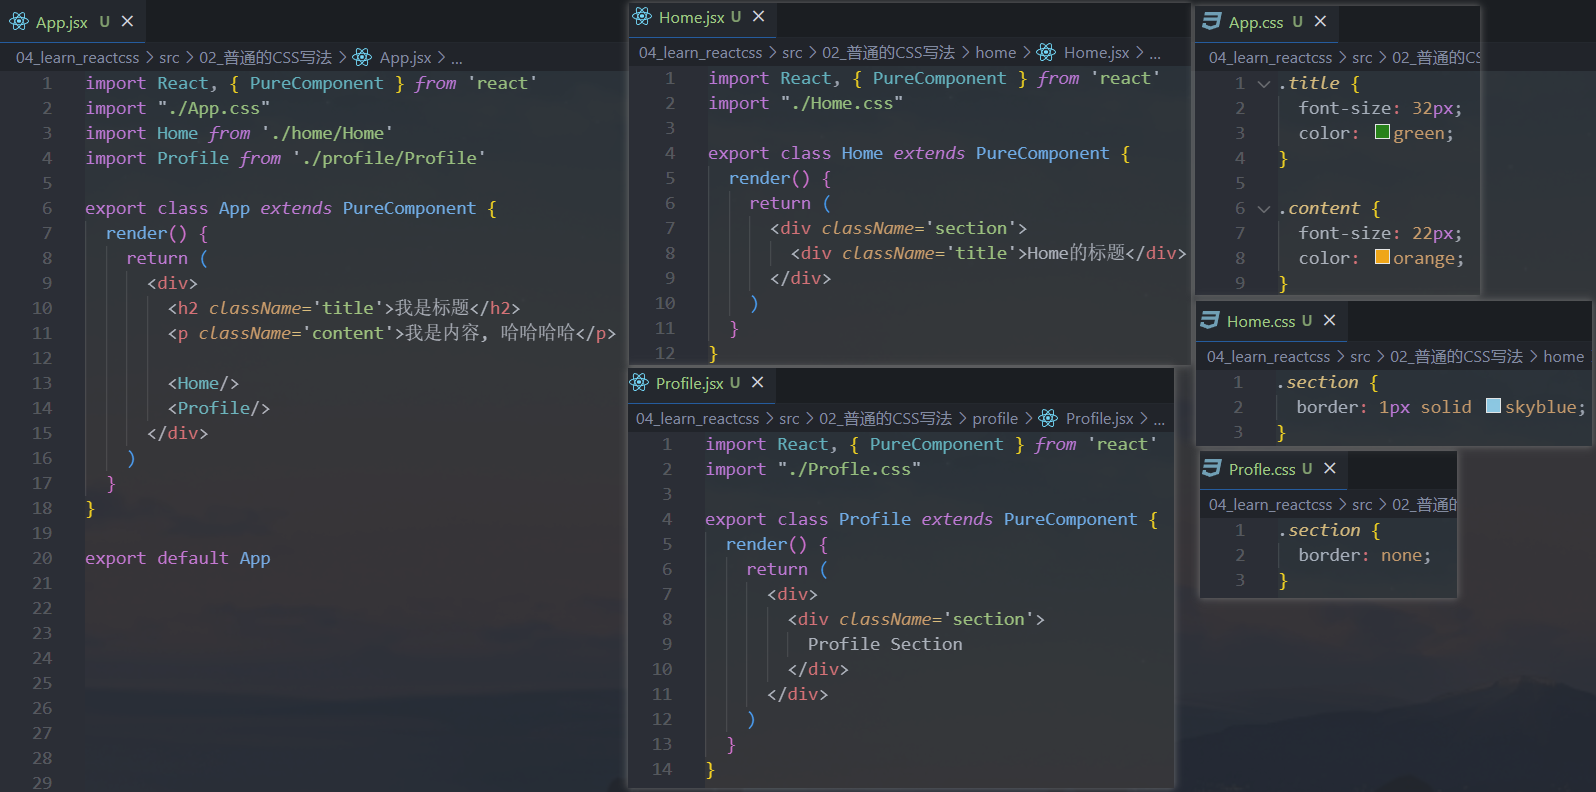Click './profile/Profile' import path in App.jsx
Viewport: 1596px width, 792px height.
pos(389,158)
